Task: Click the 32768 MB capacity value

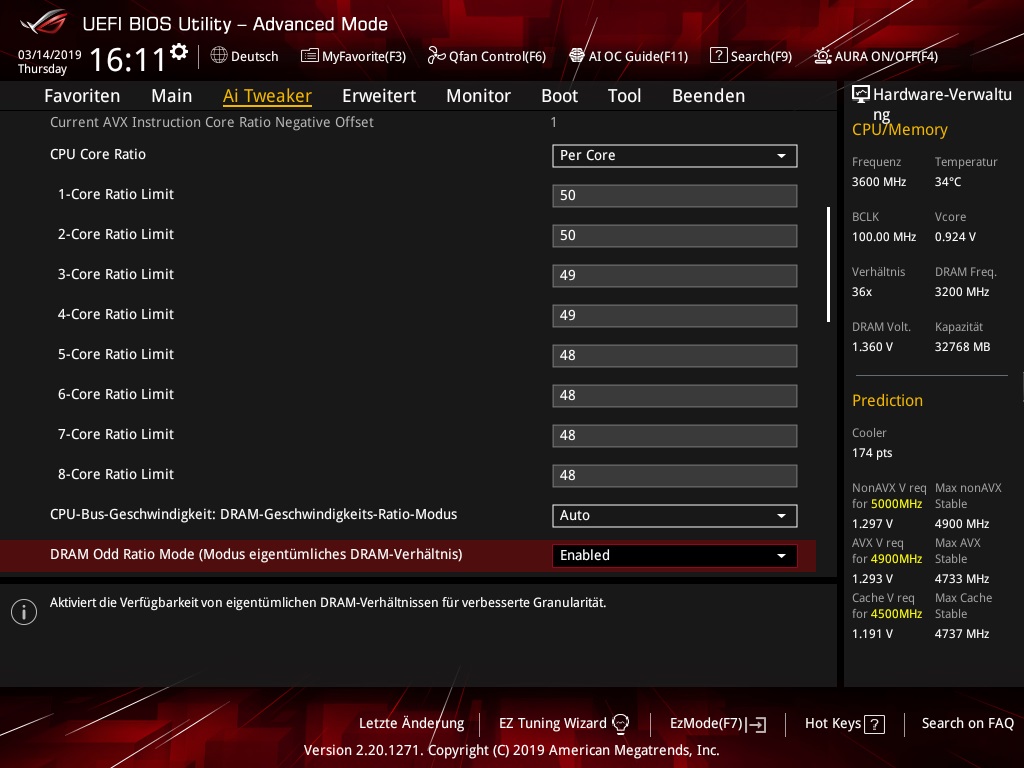Action: [x=963, y=347]
